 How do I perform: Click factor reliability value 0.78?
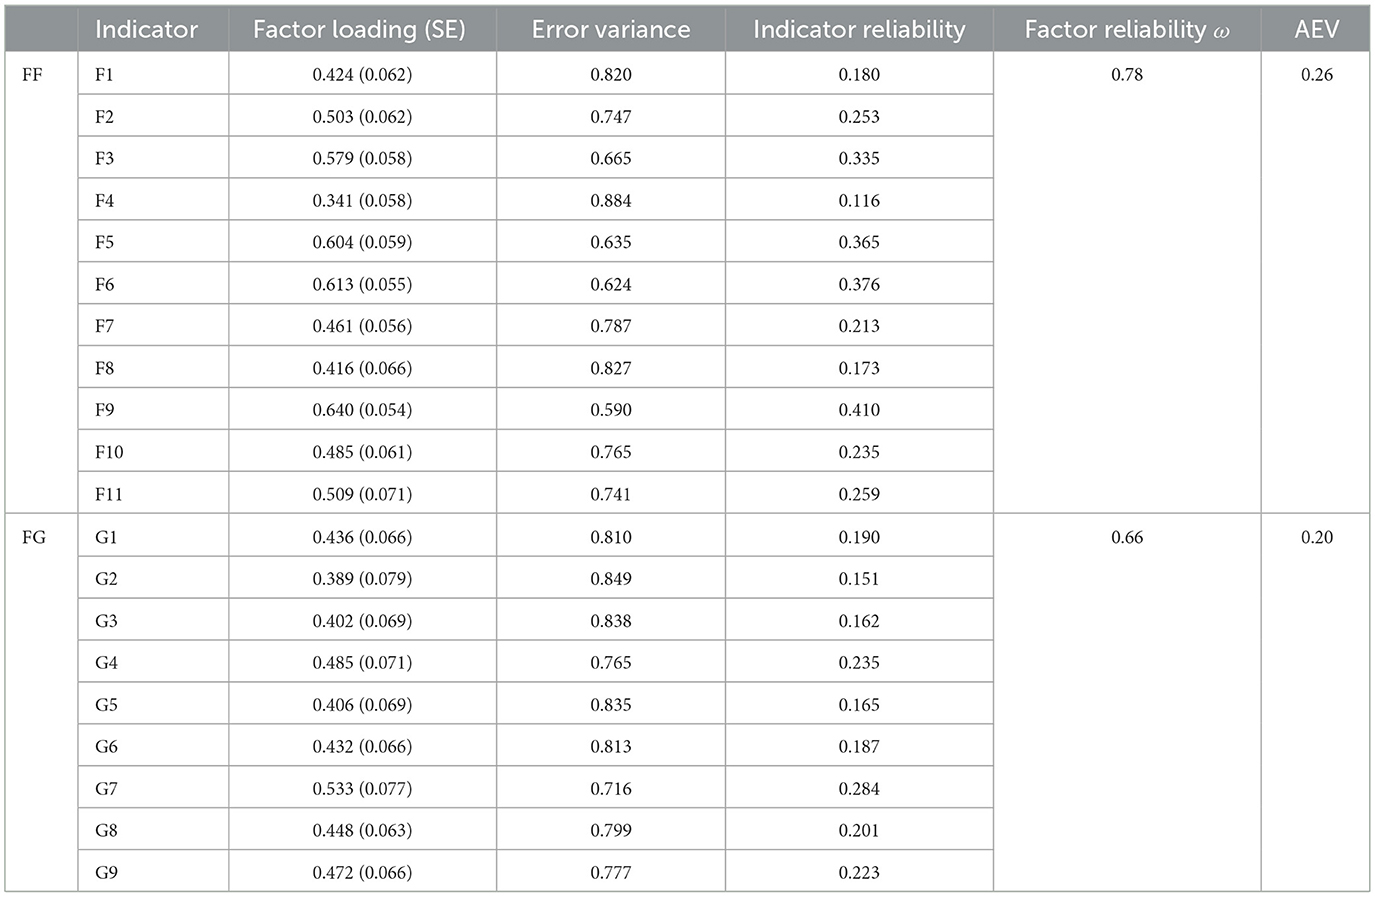point(1127,75)
